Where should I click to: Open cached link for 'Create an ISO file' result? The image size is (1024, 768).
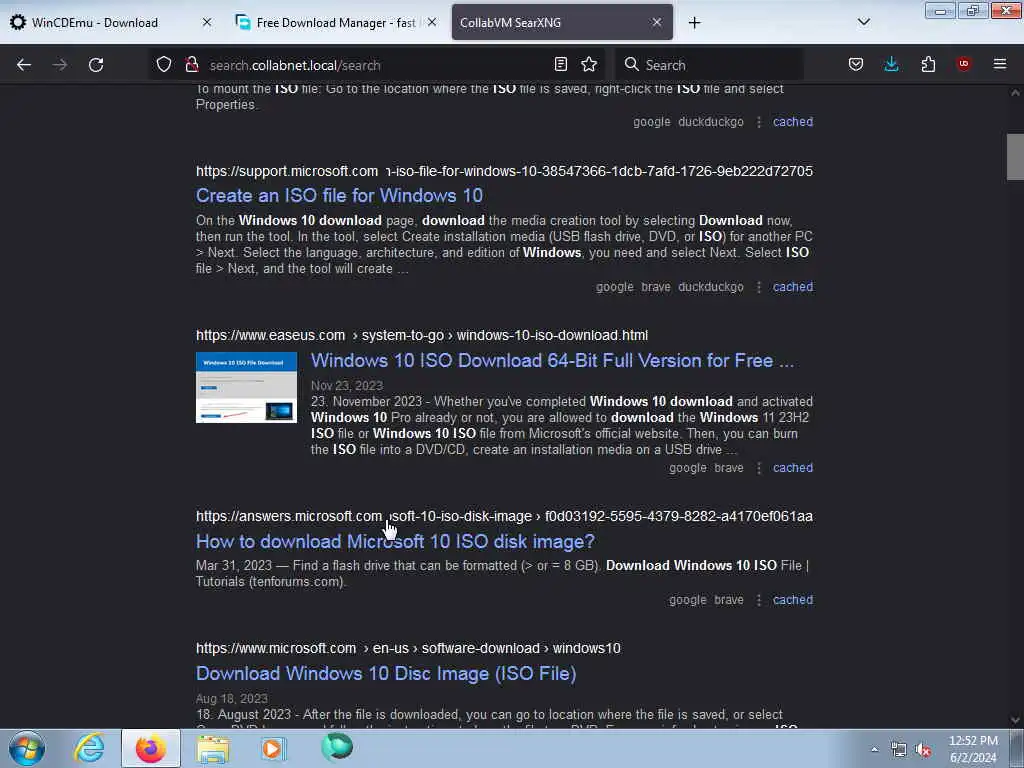coord(793,287)
